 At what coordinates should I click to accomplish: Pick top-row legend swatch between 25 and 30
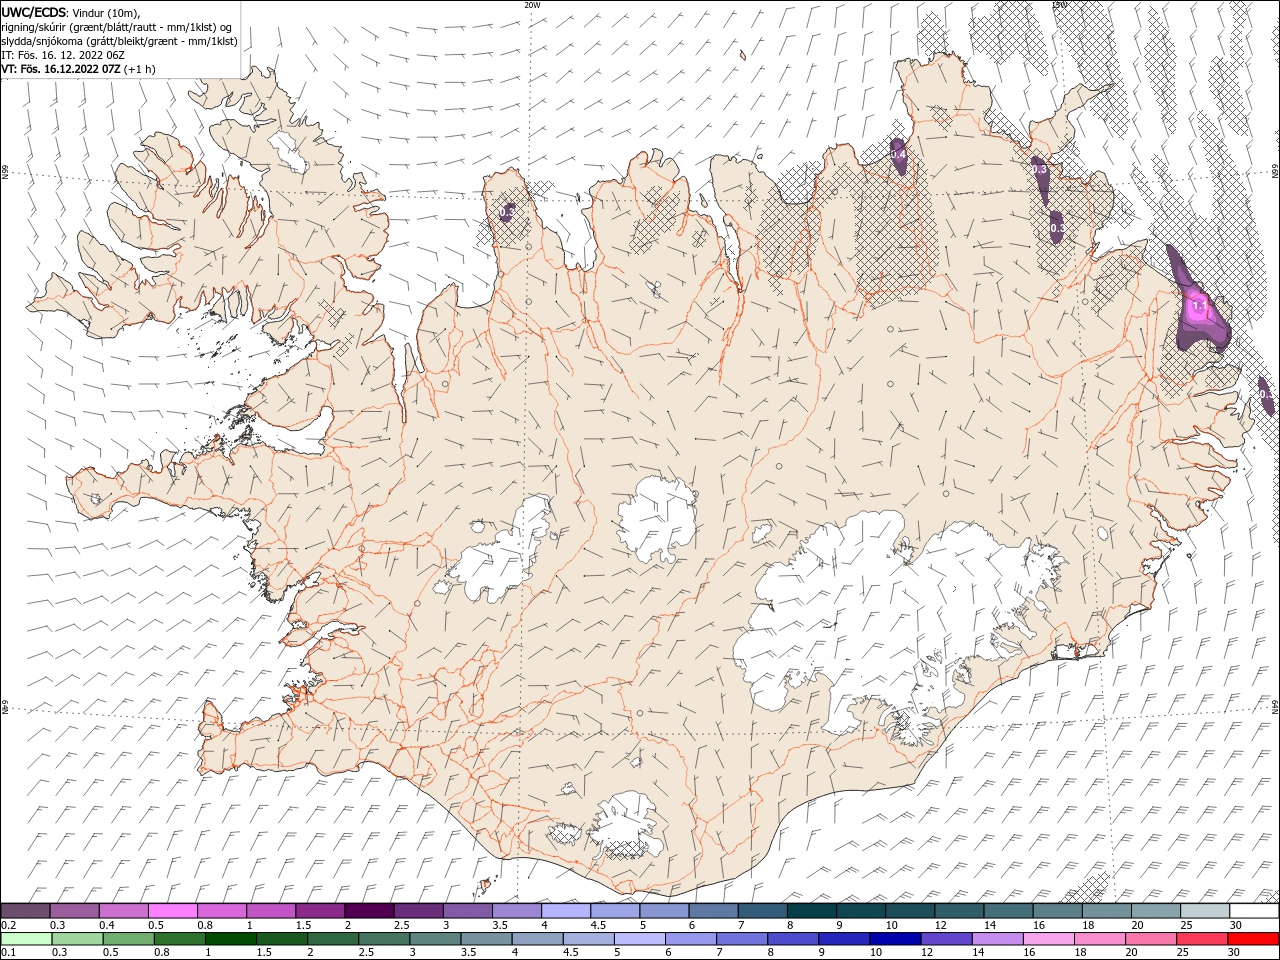1204,911
